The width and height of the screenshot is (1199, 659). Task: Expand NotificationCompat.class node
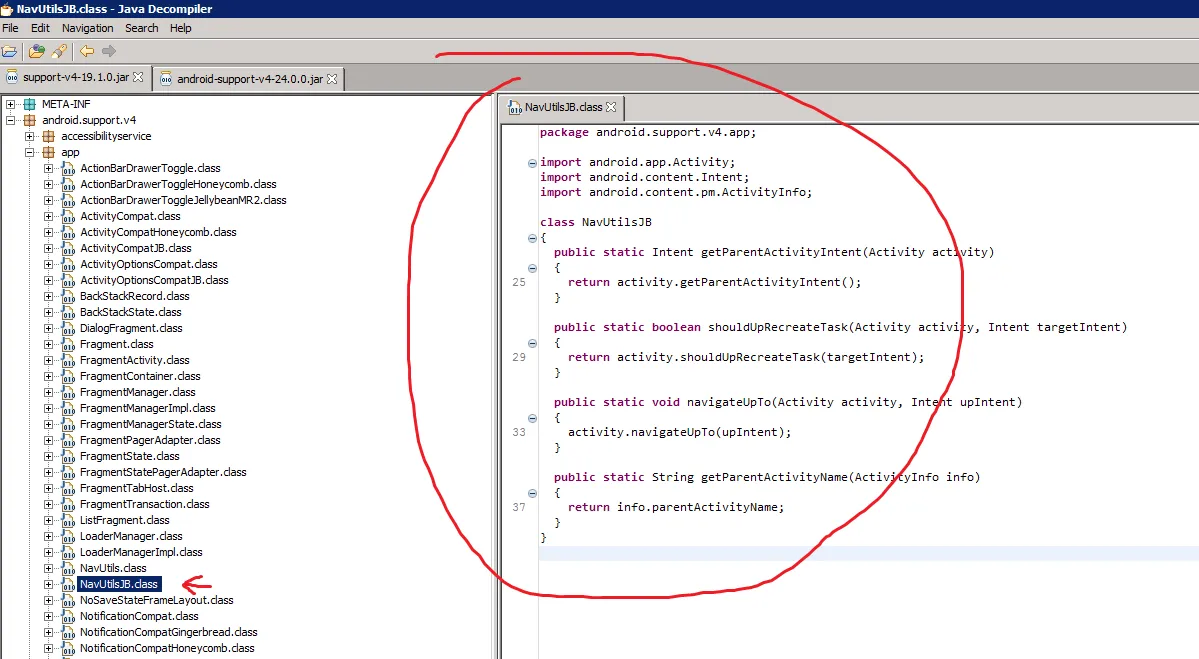point(49,616)
